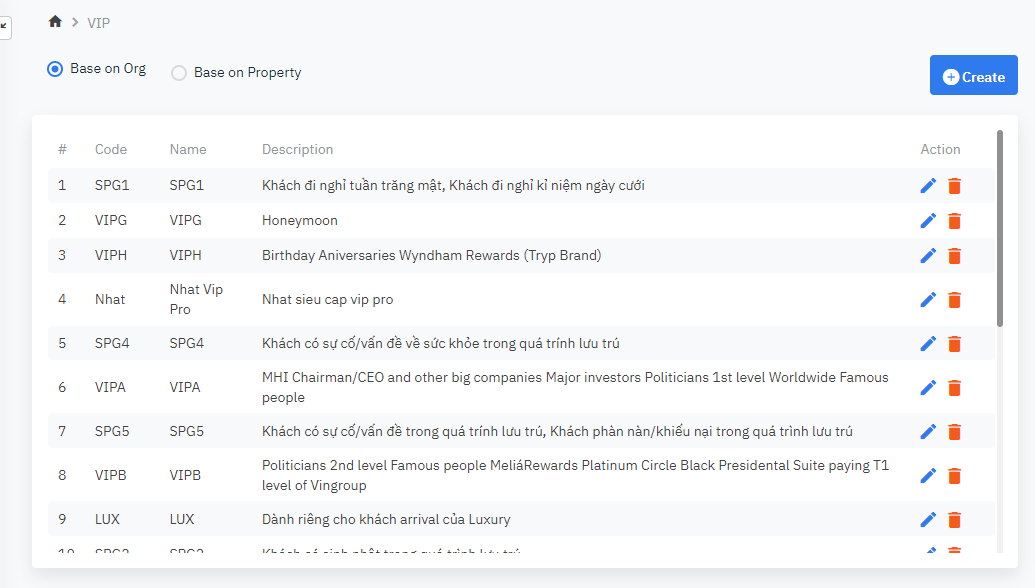The image size is (1035, 588).
Task: Edit the Nhat Vip Pro entry
Action: pos(928,300)
